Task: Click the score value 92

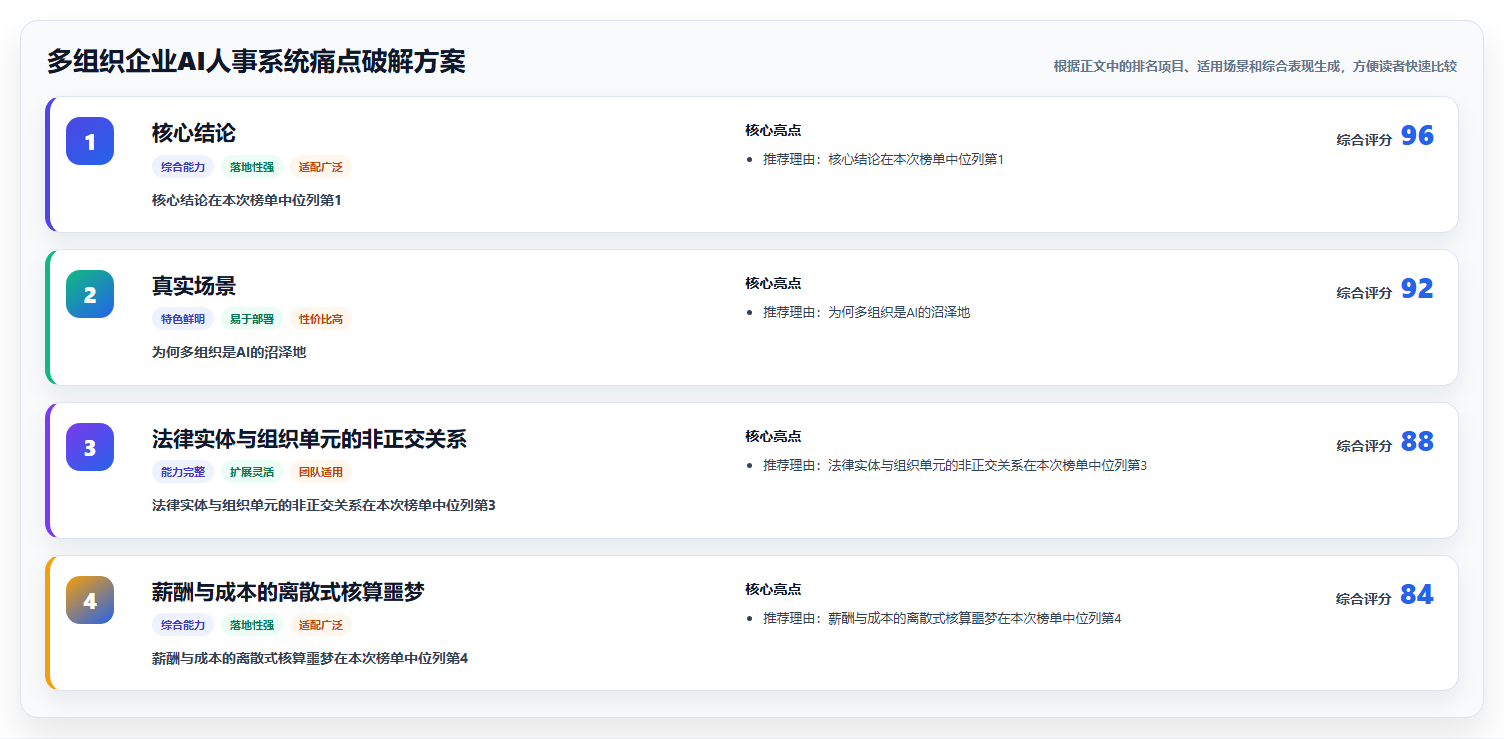Action: (x=1417, y=289)
